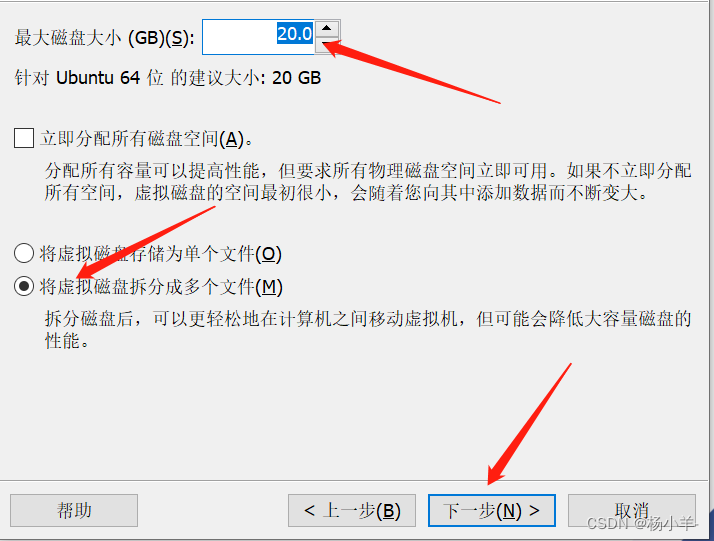This screenshot has width=714, height=541.
Task: Click the 分配所有容量可以提高性能 description paragraph
Action: pos(368,182)
